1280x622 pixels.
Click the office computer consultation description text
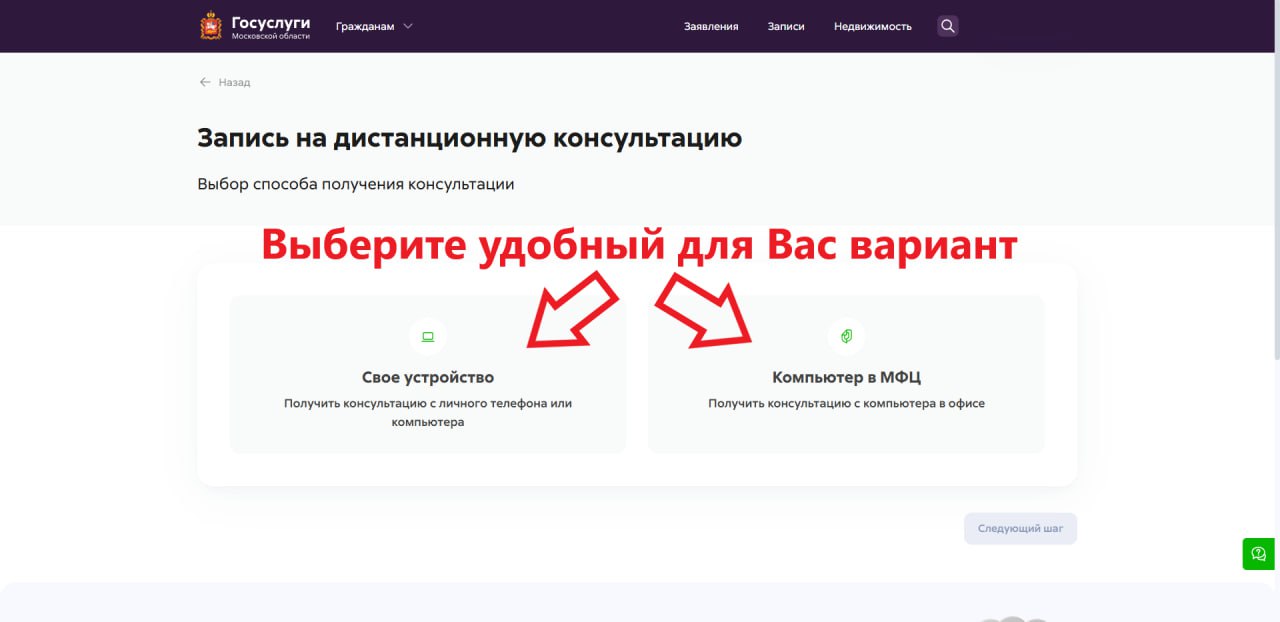click(846, 403)
